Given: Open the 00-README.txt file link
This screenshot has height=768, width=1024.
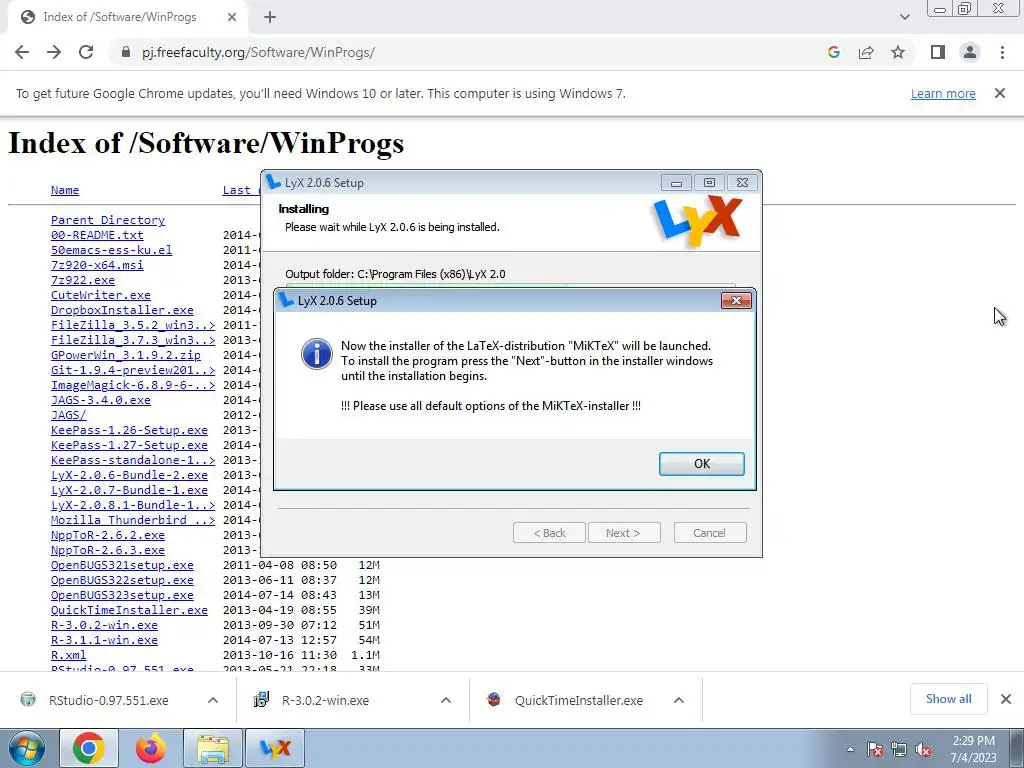Looking at the screenshot, I should [x=97, y=235].
